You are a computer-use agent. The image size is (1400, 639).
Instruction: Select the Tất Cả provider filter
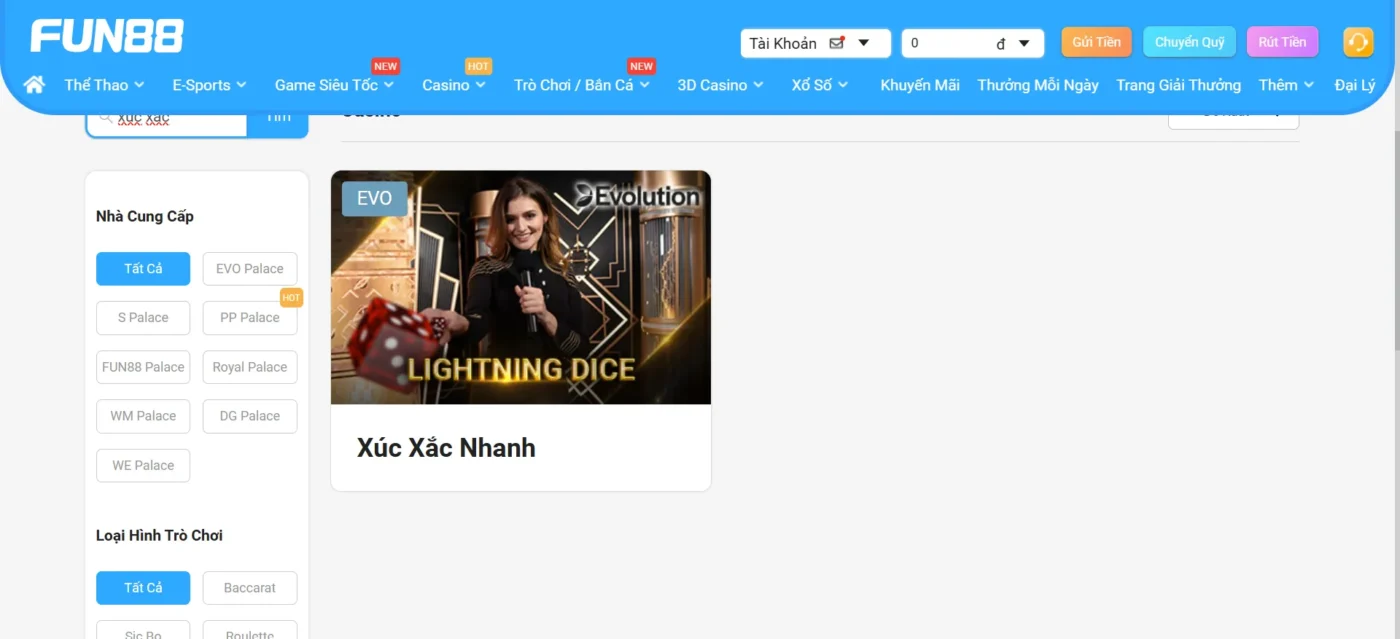point(143,269)
